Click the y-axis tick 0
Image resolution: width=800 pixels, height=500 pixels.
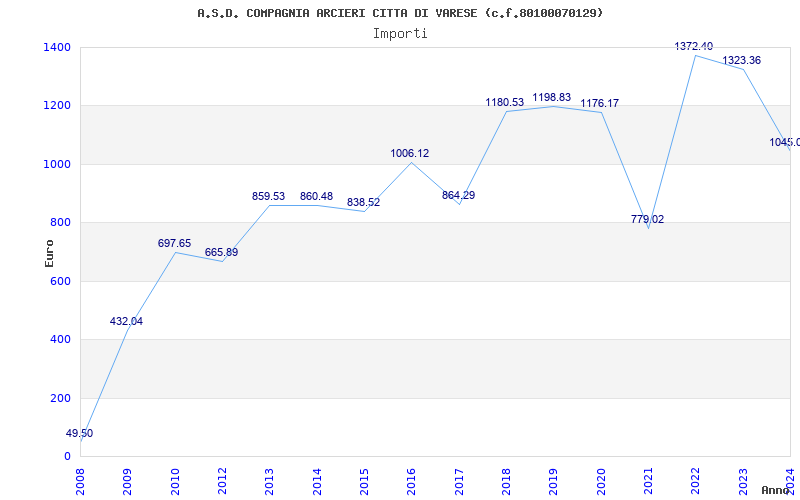pyautogui.click(x=68, y=456)
